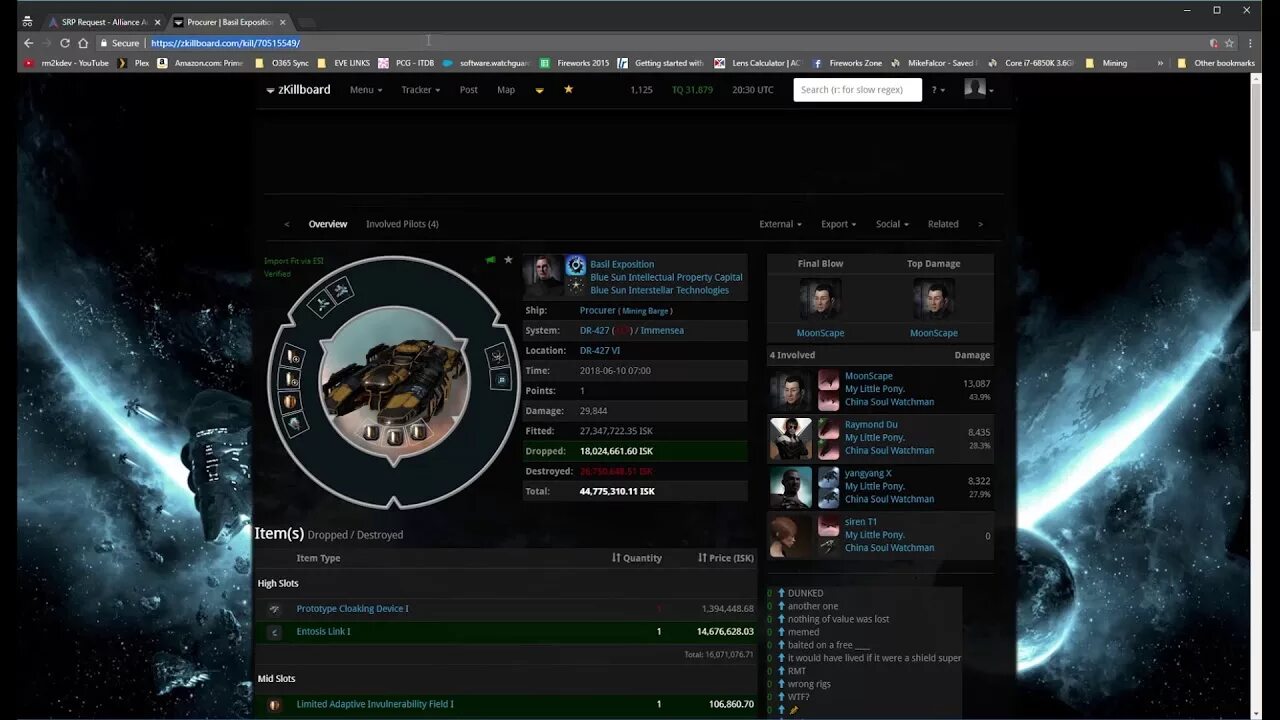Screen dimensions: 1280x720
Task: Click the green flag icon above fitting
Action: (490, 260)
